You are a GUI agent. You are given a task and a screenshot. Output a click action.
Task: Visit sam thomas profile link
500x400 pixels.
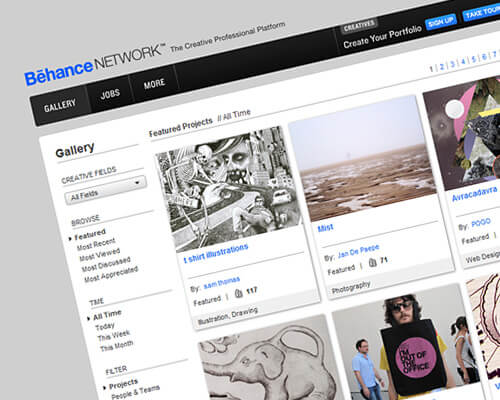tap(222, 282)
